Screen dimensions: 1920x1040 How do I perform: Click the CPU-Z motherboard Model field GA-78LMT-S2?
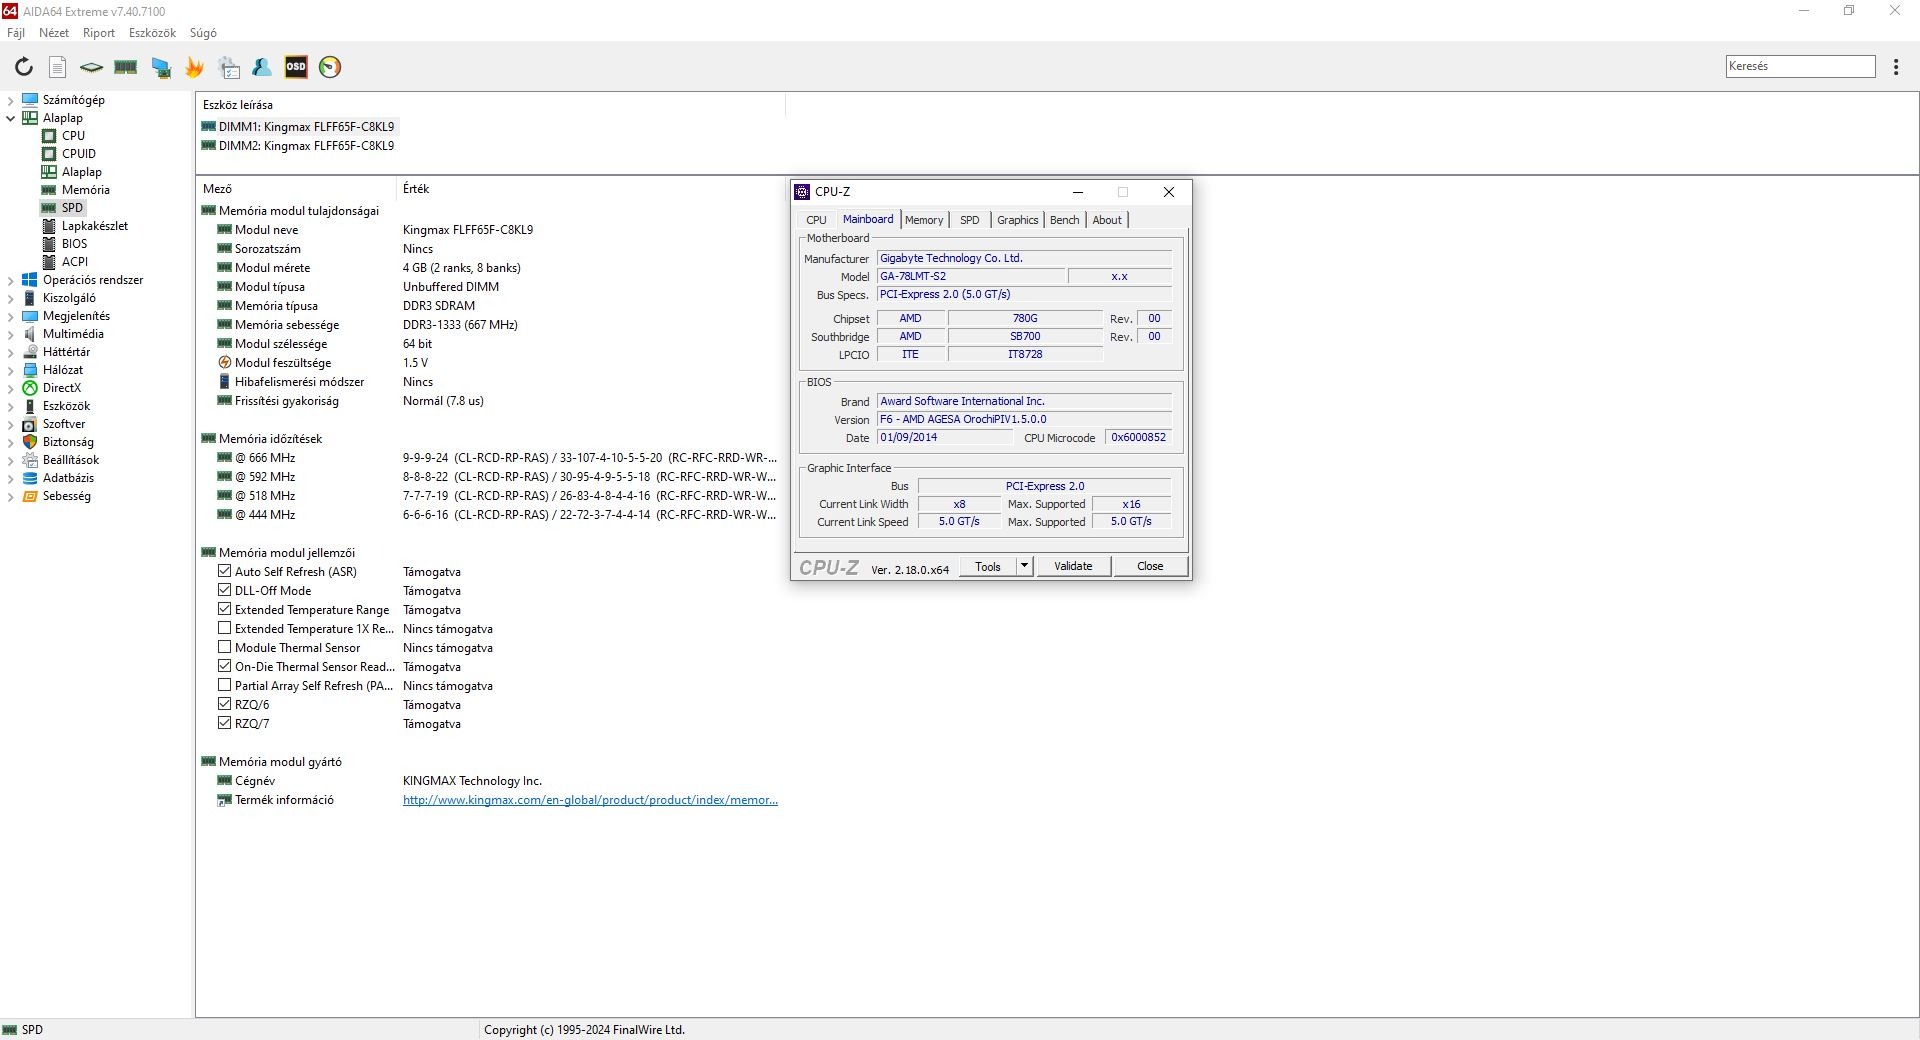point(970,276)
